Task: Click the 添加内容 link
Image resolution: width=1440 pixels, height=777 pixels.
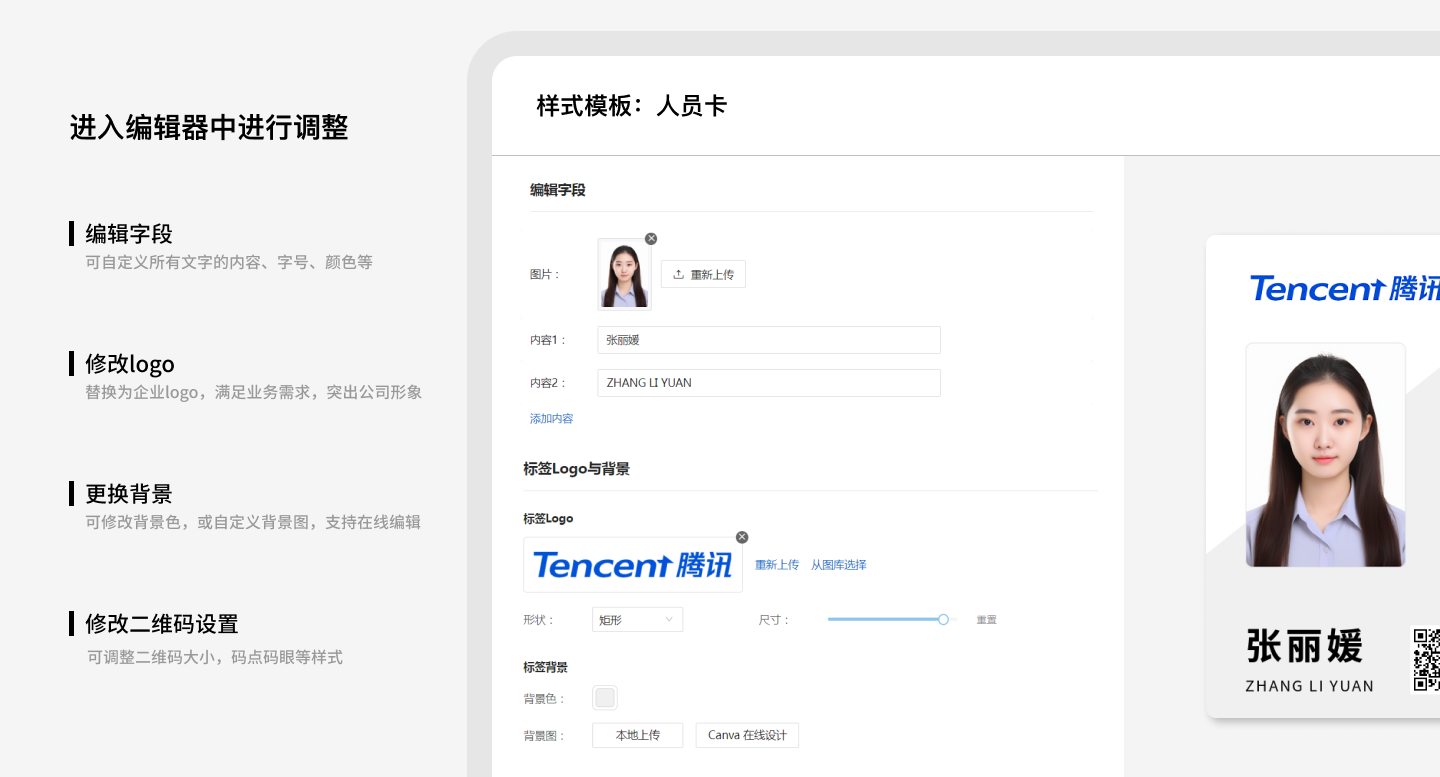Action: tap(552, 418)
